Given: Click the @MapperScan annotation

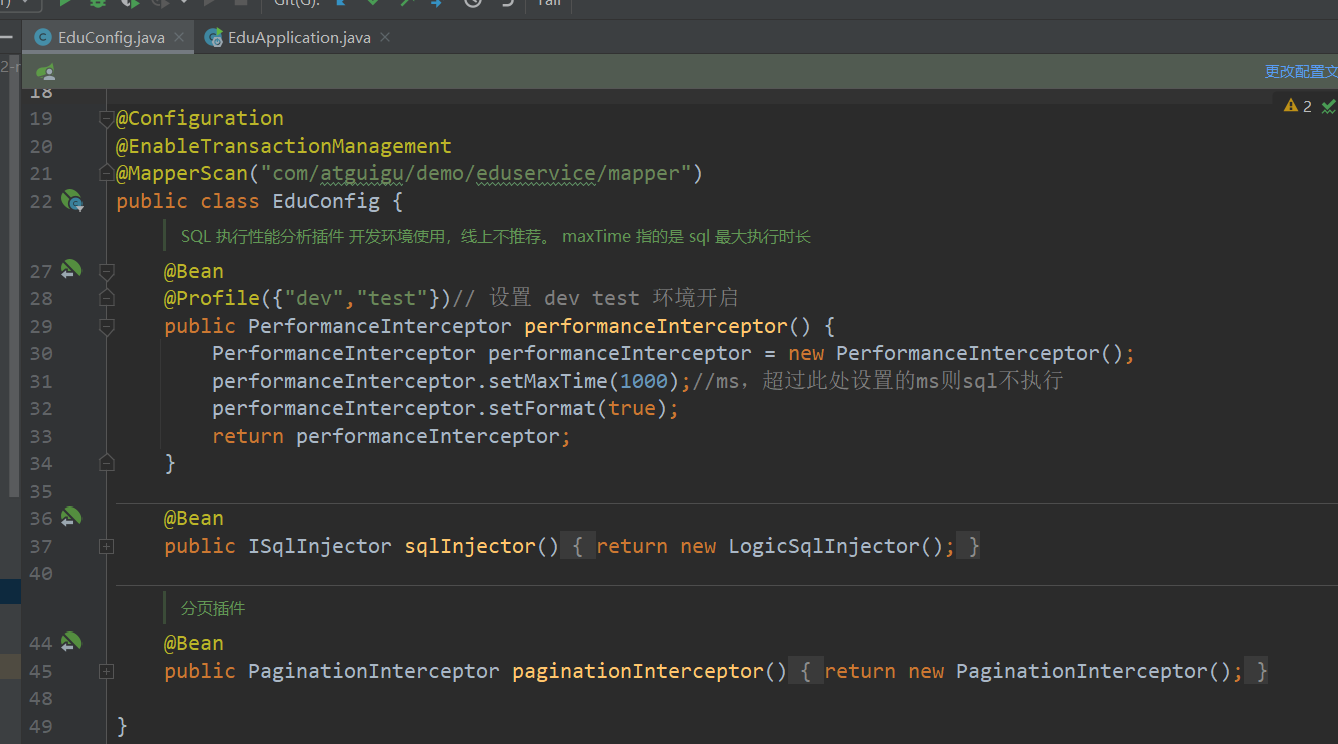Looking at the screenshot, I should (x=182, y=173).
